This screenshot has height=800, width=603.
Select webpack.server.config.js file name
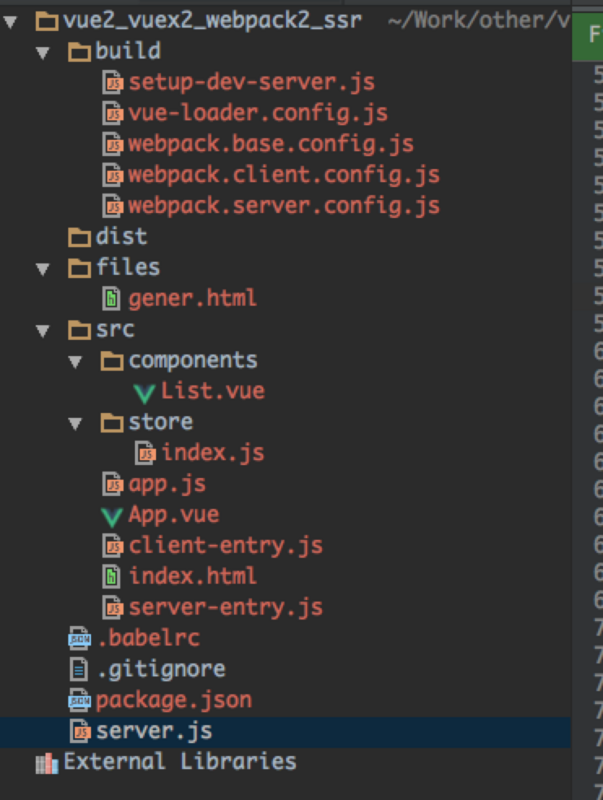pos(284,206)
